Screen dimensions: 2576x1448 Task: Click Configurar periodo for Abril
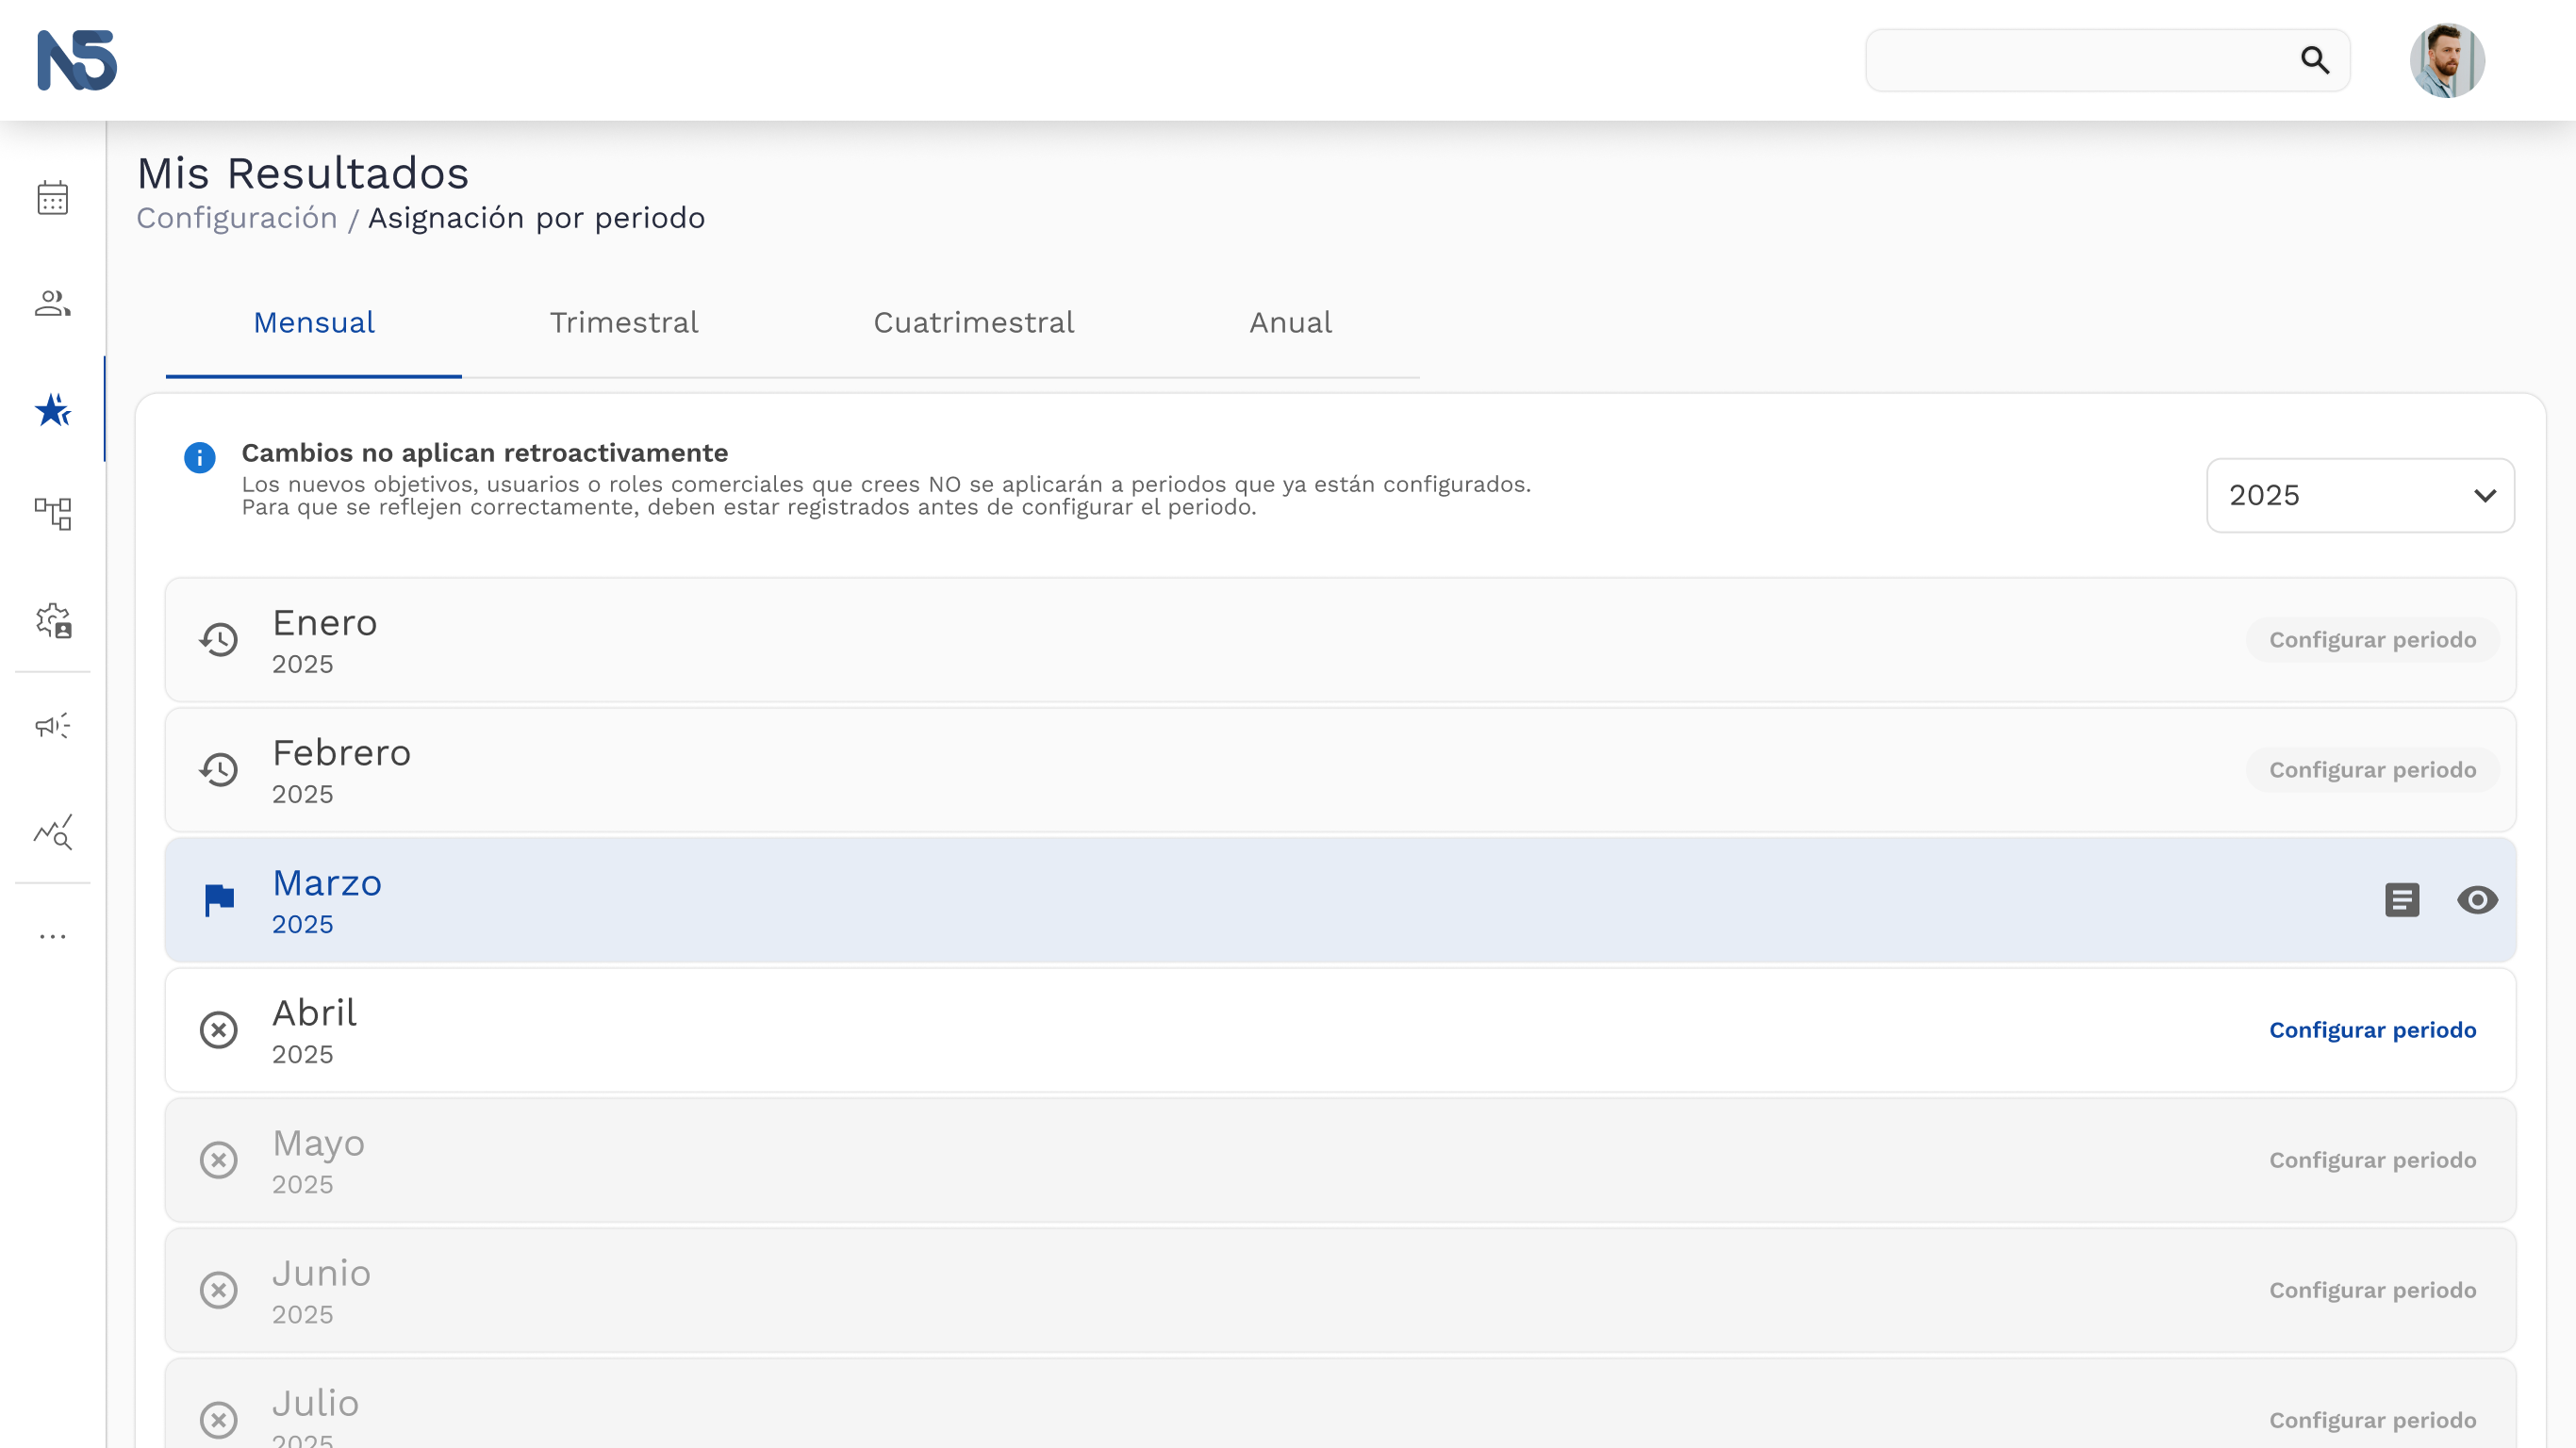(x=2372, y=1030)
